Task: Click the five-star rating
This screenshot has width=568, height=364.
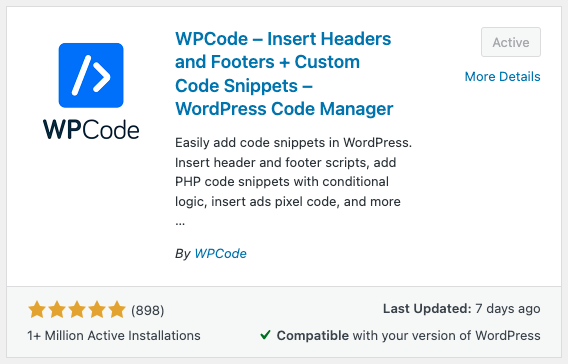Action: click(77, 310)
